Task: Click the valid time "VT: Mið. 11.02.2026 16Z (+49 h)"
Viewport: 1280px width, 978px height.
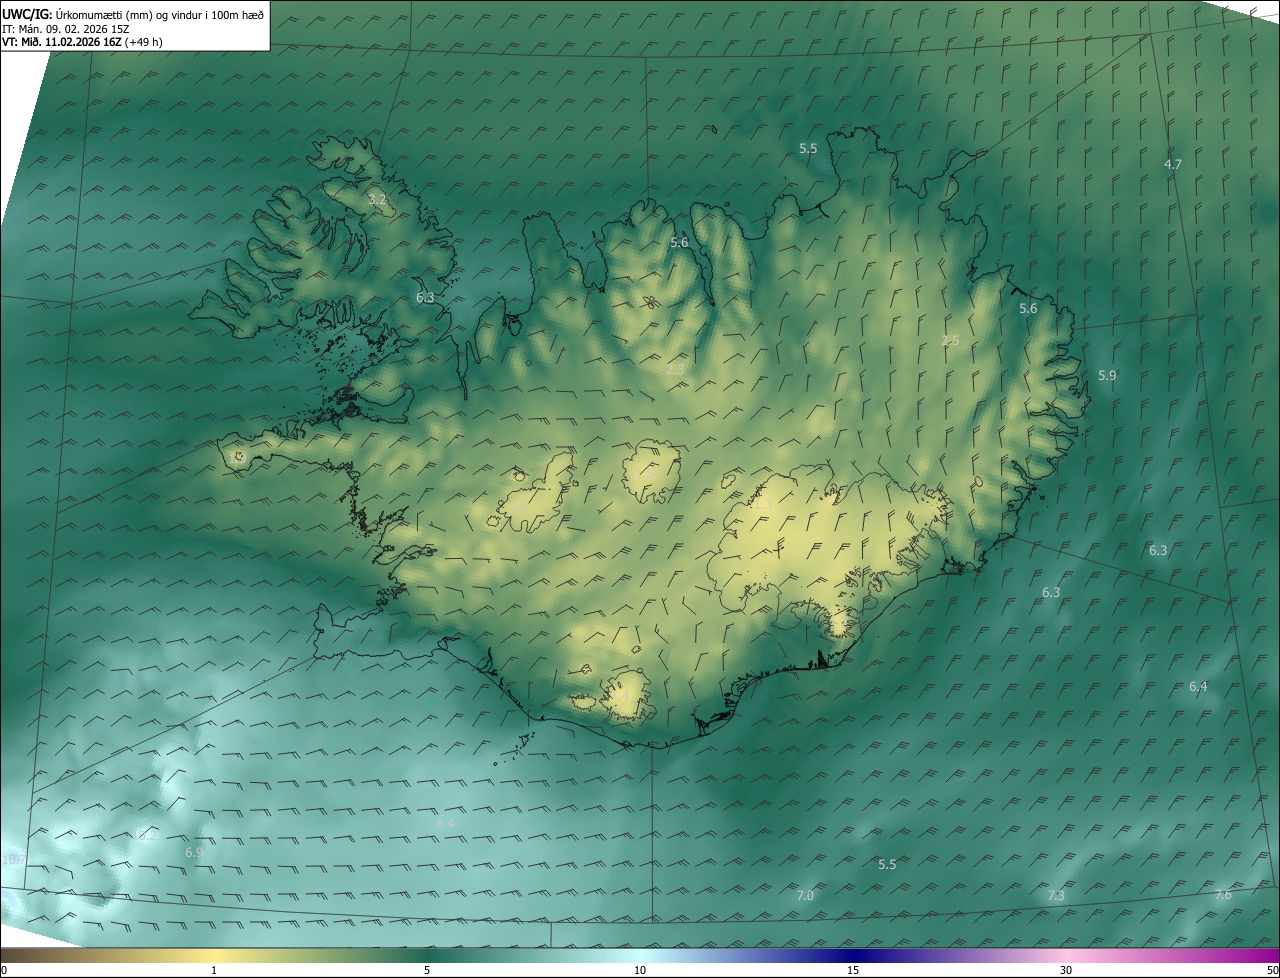Action: pos(83,42)
